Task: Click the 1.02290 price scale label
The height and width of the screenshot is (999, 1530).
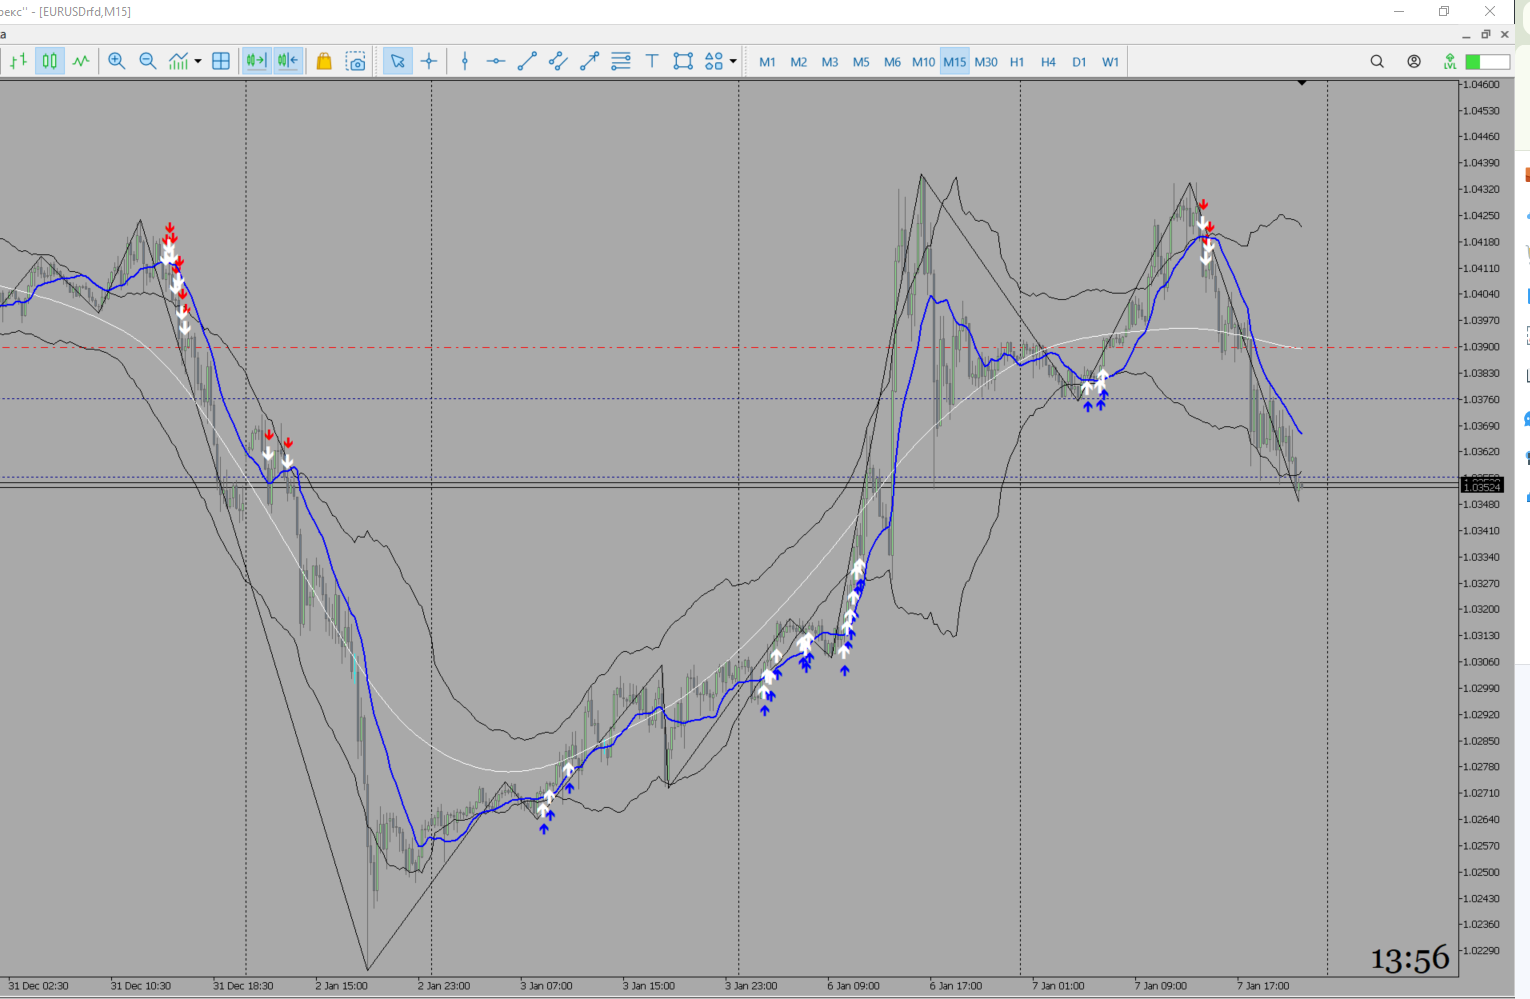Action: tap(1481, 950)
